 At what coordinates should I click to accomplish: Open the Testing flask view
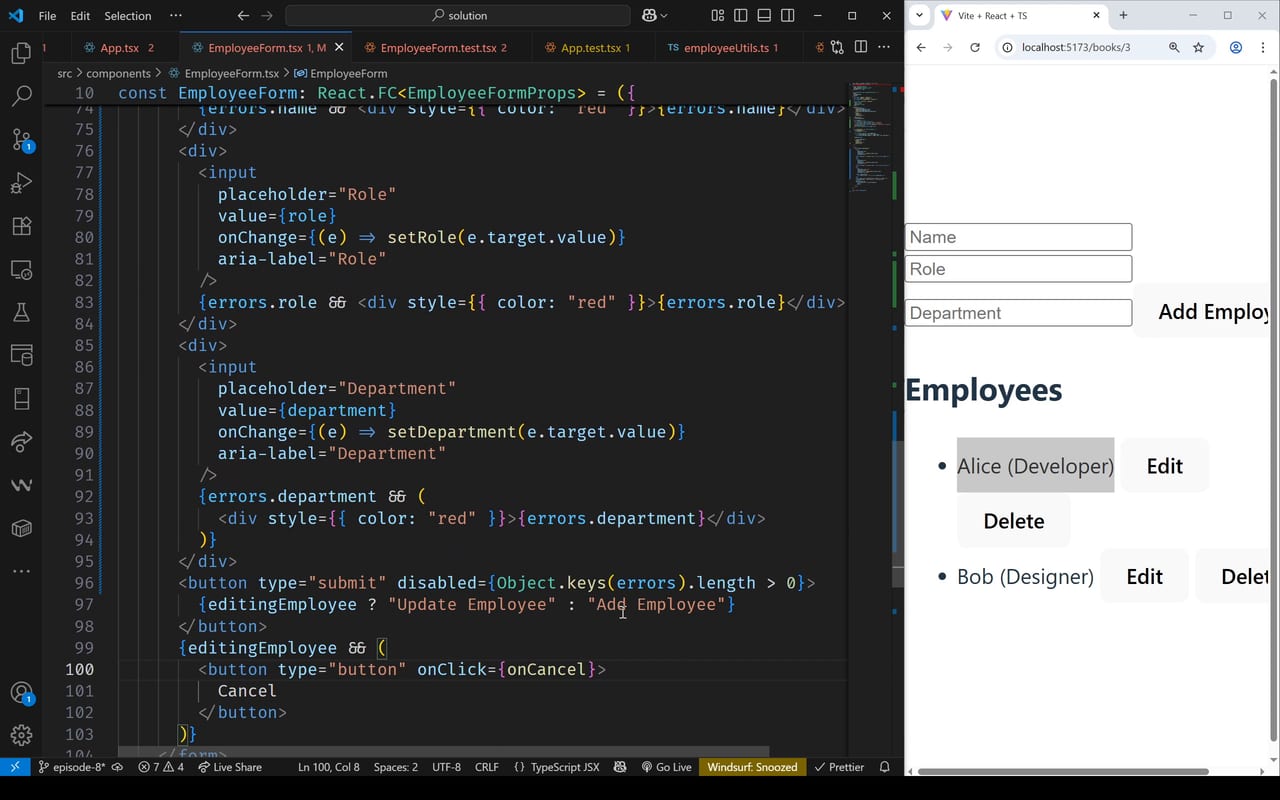(x=21, y=313)
